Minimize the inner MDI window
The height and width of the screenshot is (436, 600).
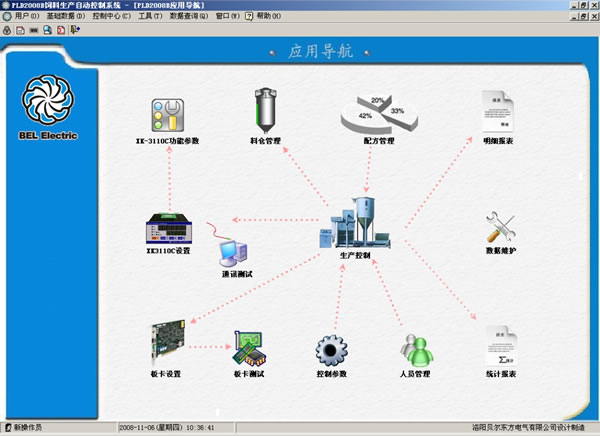pos(574,17)
